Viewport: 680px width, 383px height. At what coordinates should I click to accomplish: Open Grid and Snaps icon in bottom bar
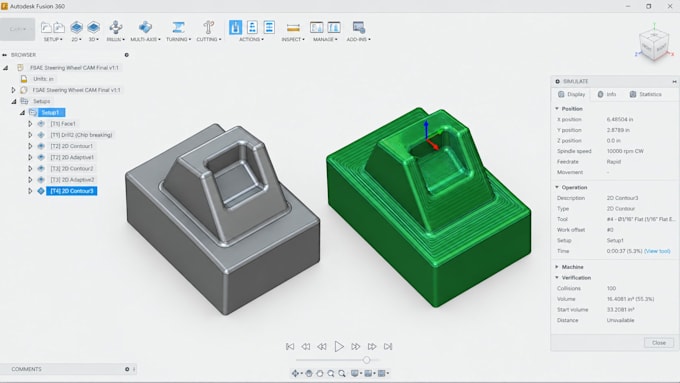coord(368,373)
